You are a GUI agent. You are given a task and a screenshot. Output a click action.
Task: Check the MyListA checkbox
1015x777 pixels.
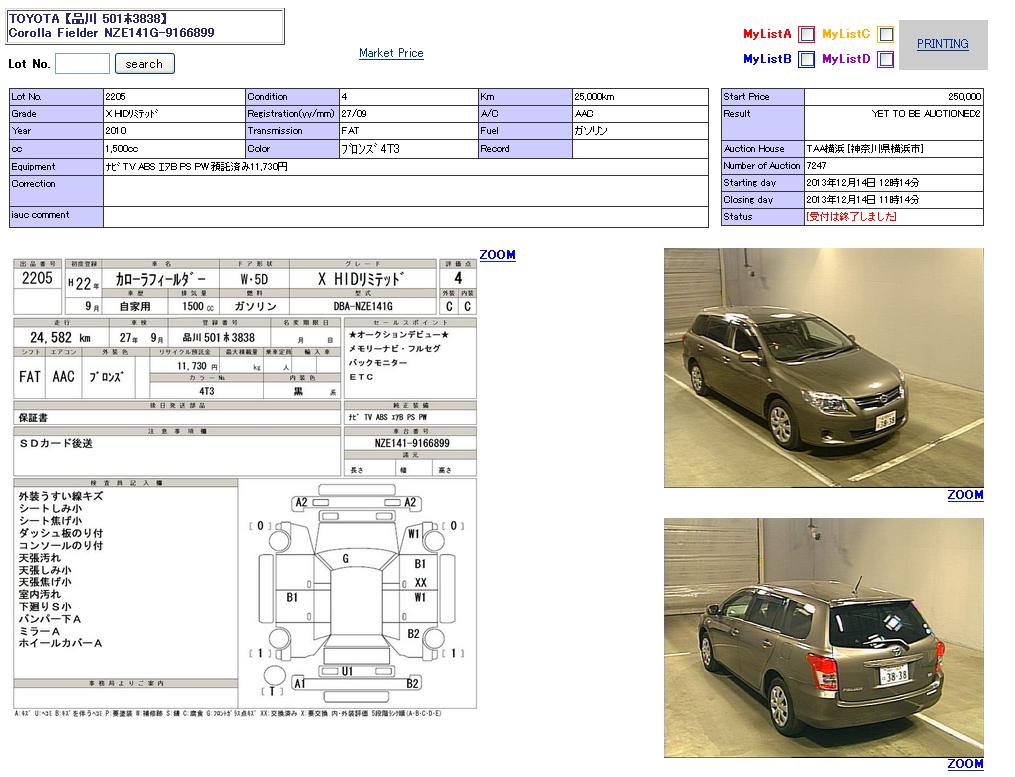point(806,34)
